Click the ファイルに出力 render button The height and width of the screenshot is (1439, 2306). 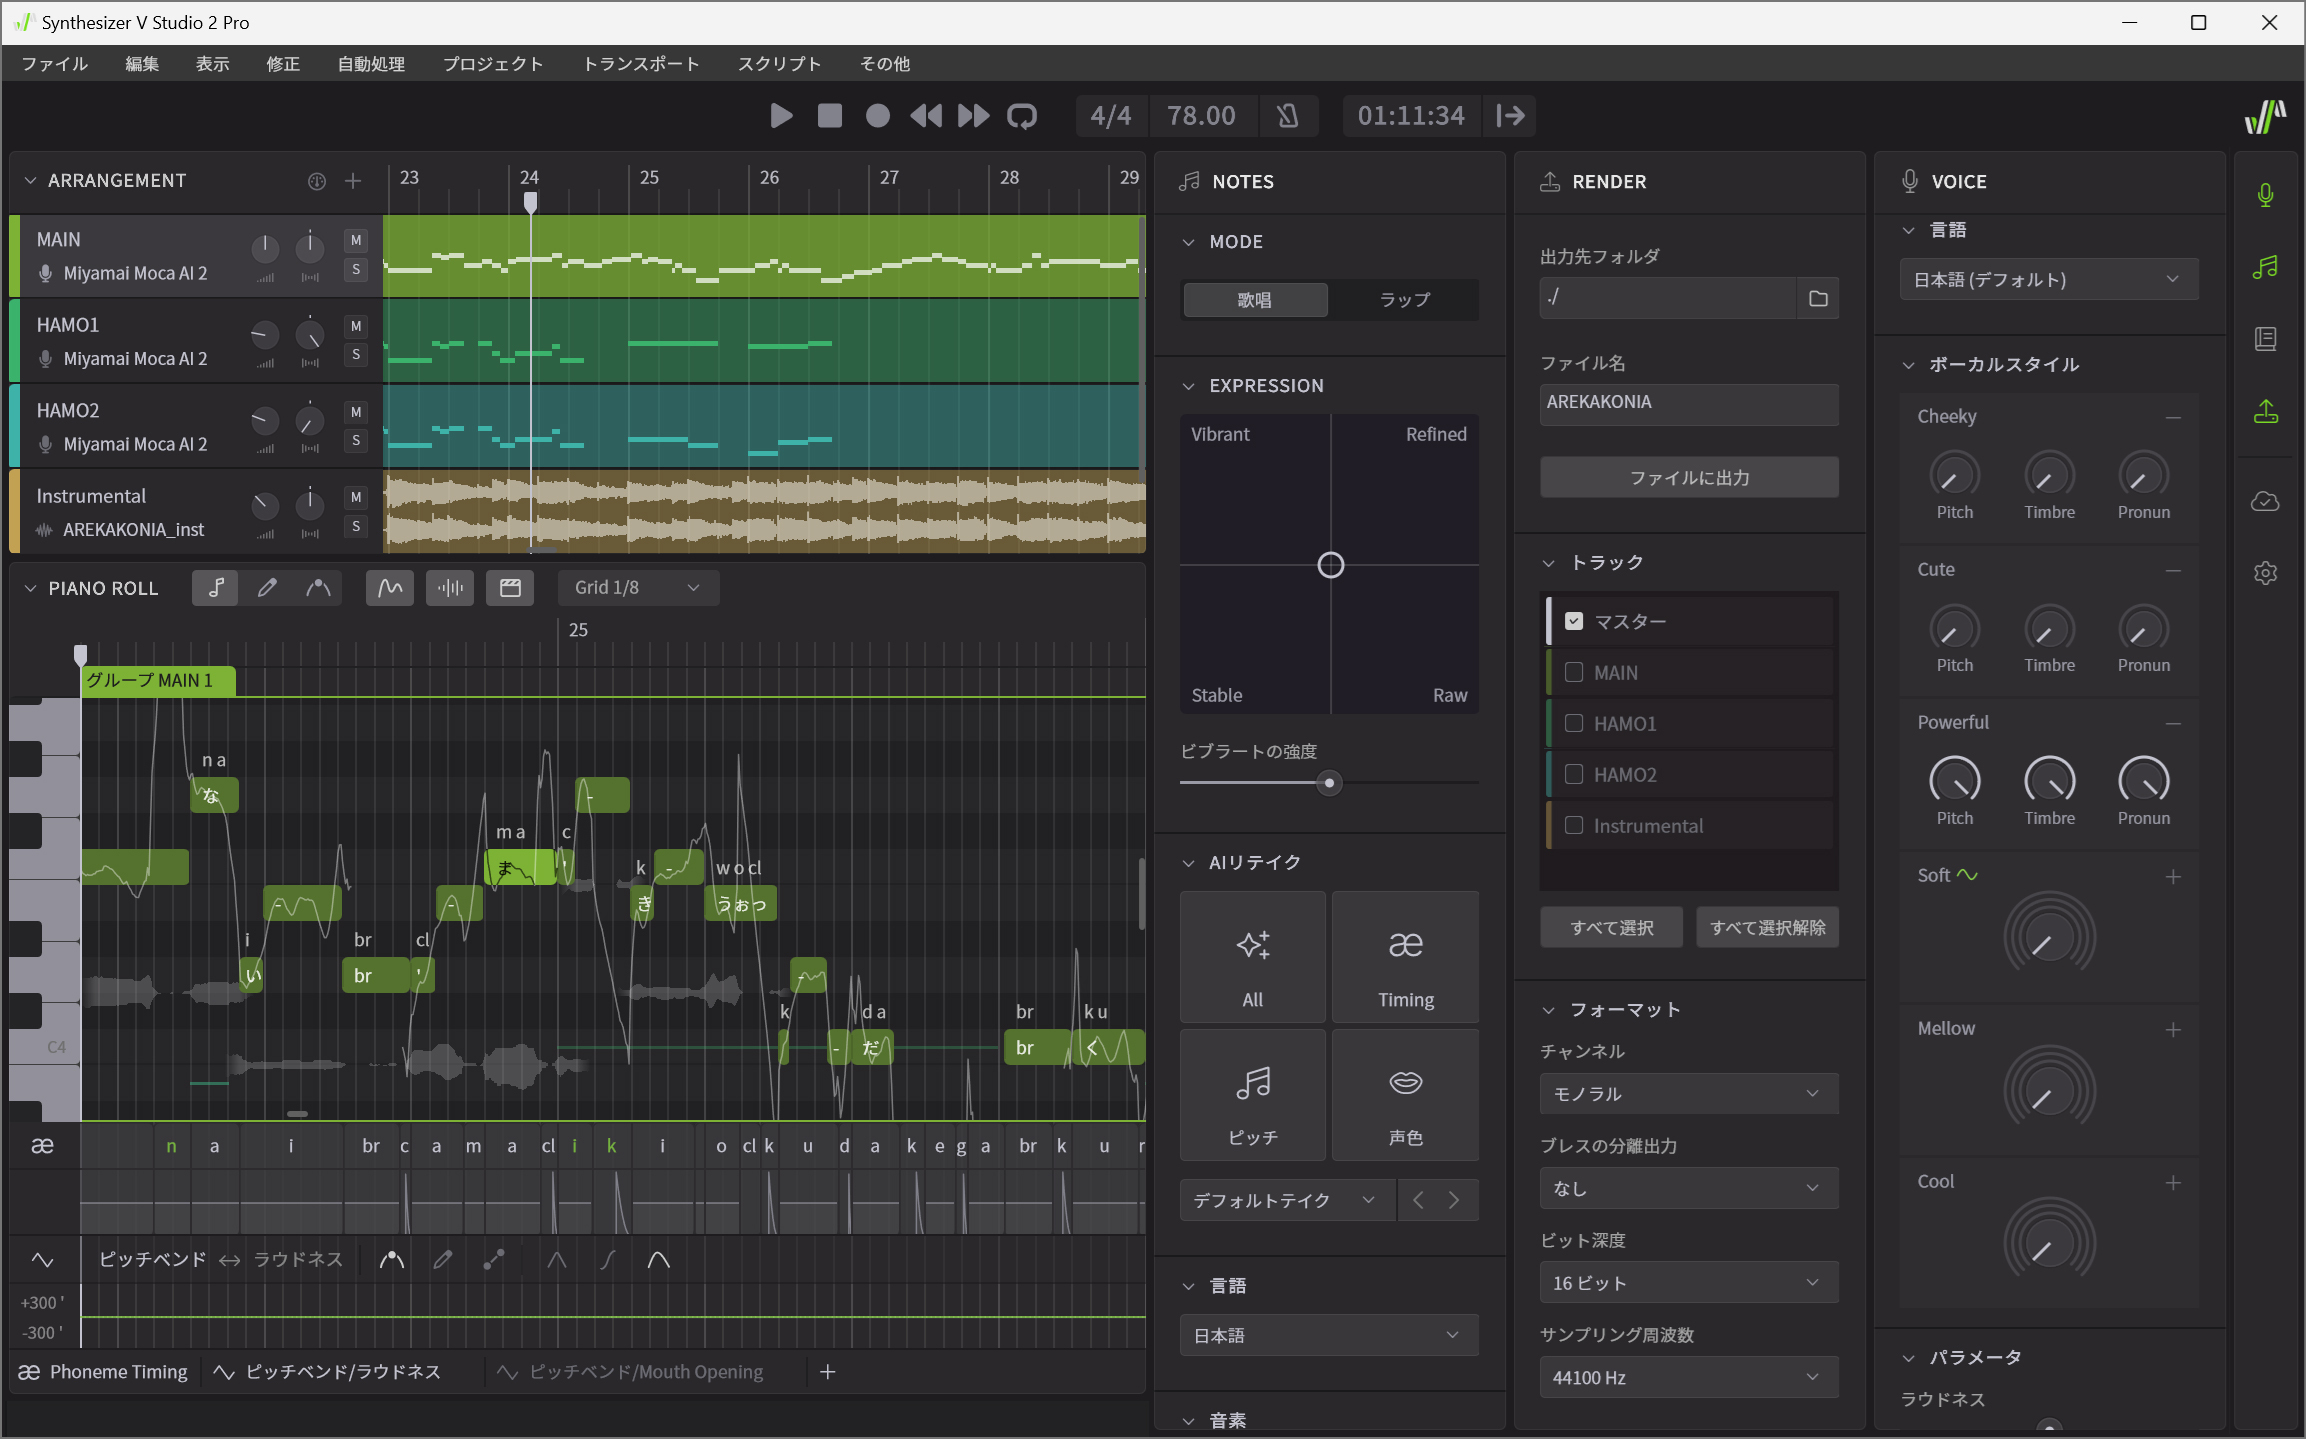[1687, 477]
